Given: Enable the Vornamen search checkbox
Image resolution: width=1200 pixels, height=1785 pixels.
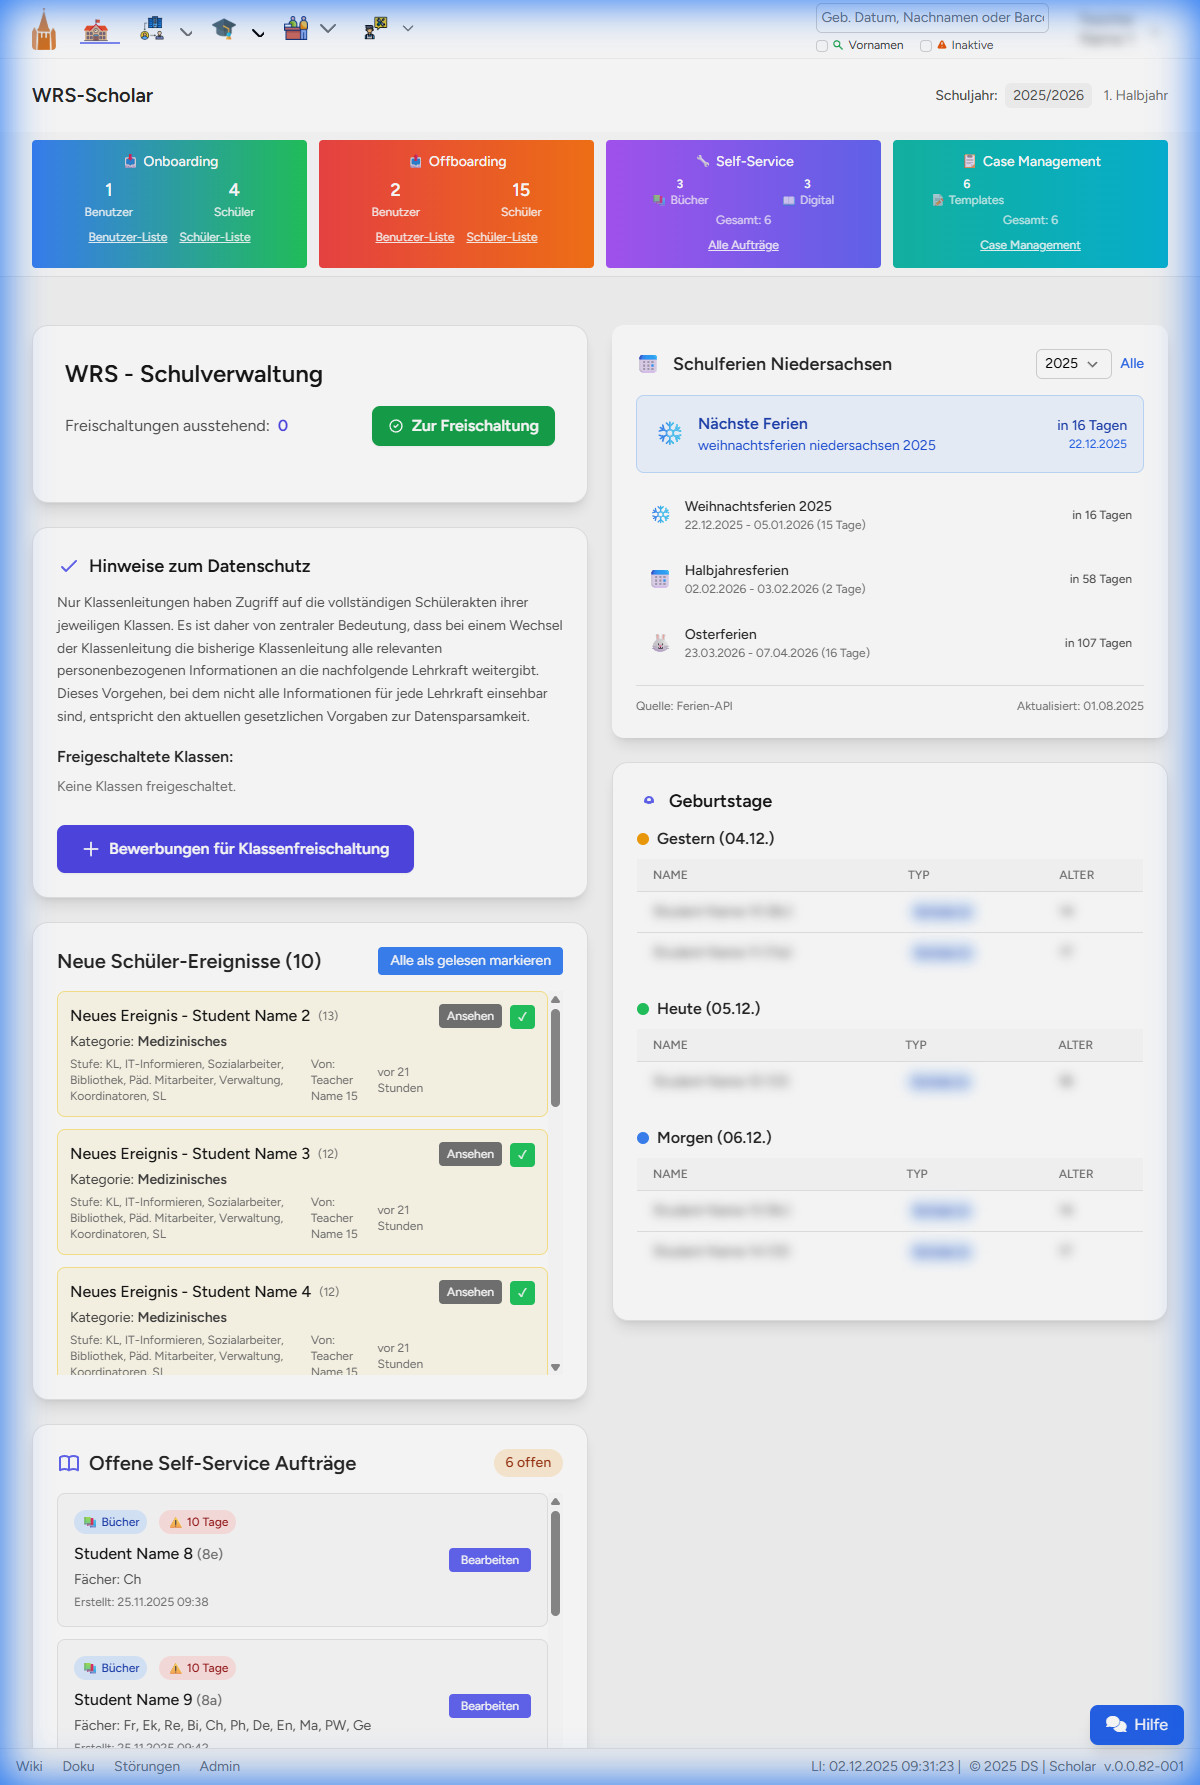Looking at the screenshot, I should tap(822, 46).
